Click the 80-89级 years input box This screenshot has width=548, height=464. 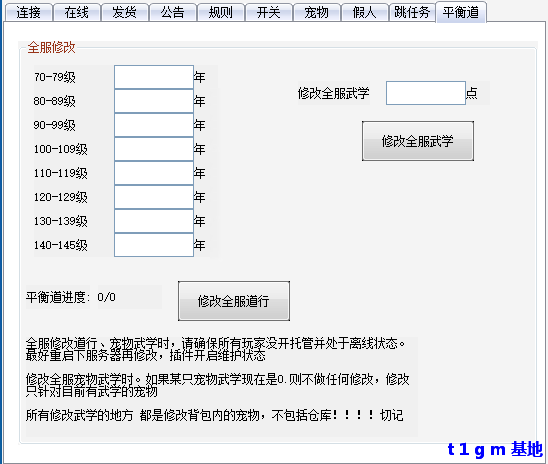click(x=154, y=101)
